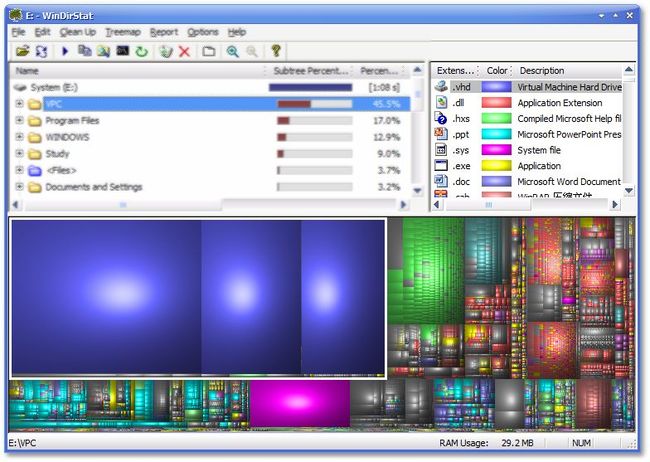The width and height of the screenshot is (650, 462).
Task: Click the .doc Word document icon
Action: coord(441,181)
